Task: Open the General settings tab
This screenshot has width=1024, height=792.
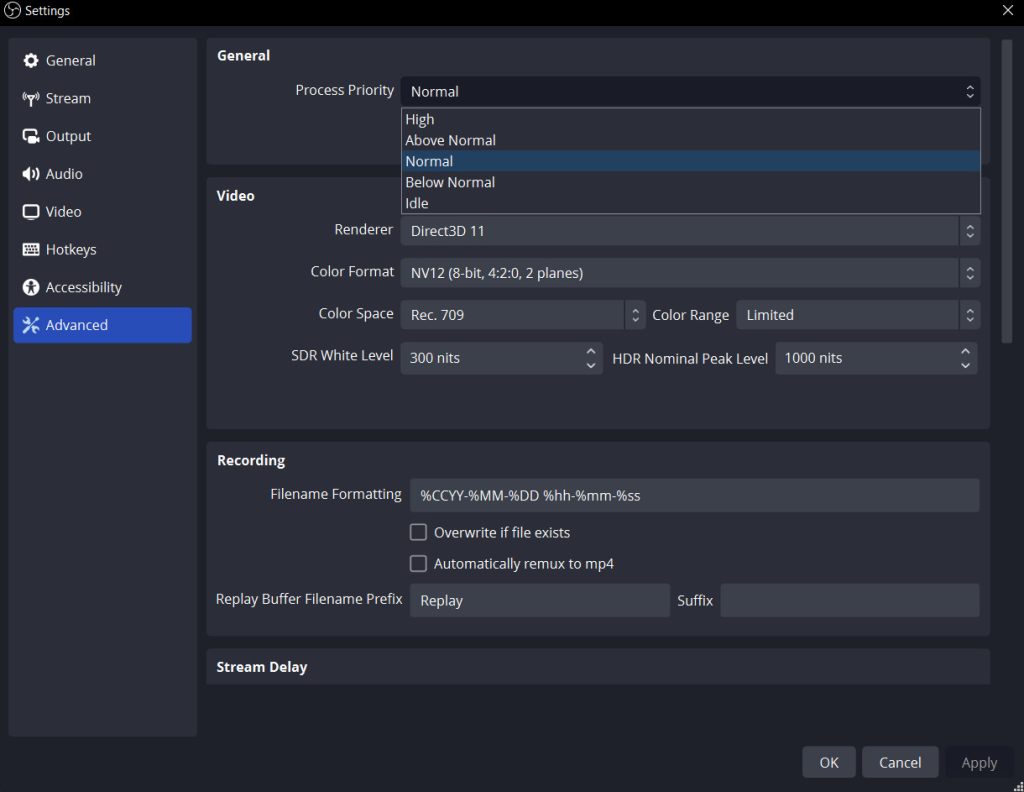Action: tap(103, 61)
